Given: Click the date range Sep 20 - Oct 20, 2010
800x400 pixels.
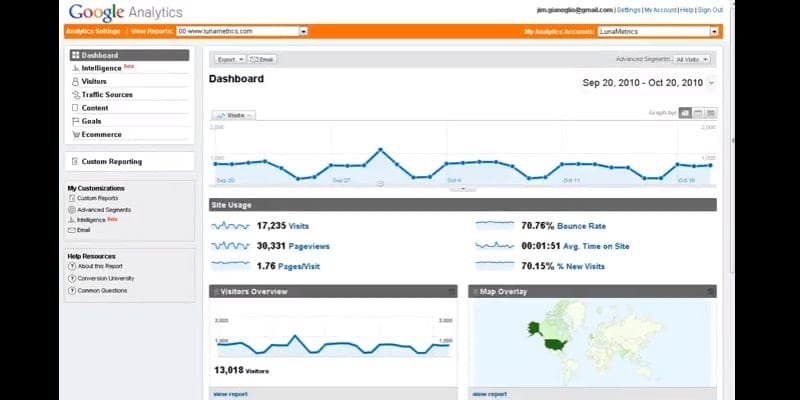Looking at the screenshot, I should point(642,83).
